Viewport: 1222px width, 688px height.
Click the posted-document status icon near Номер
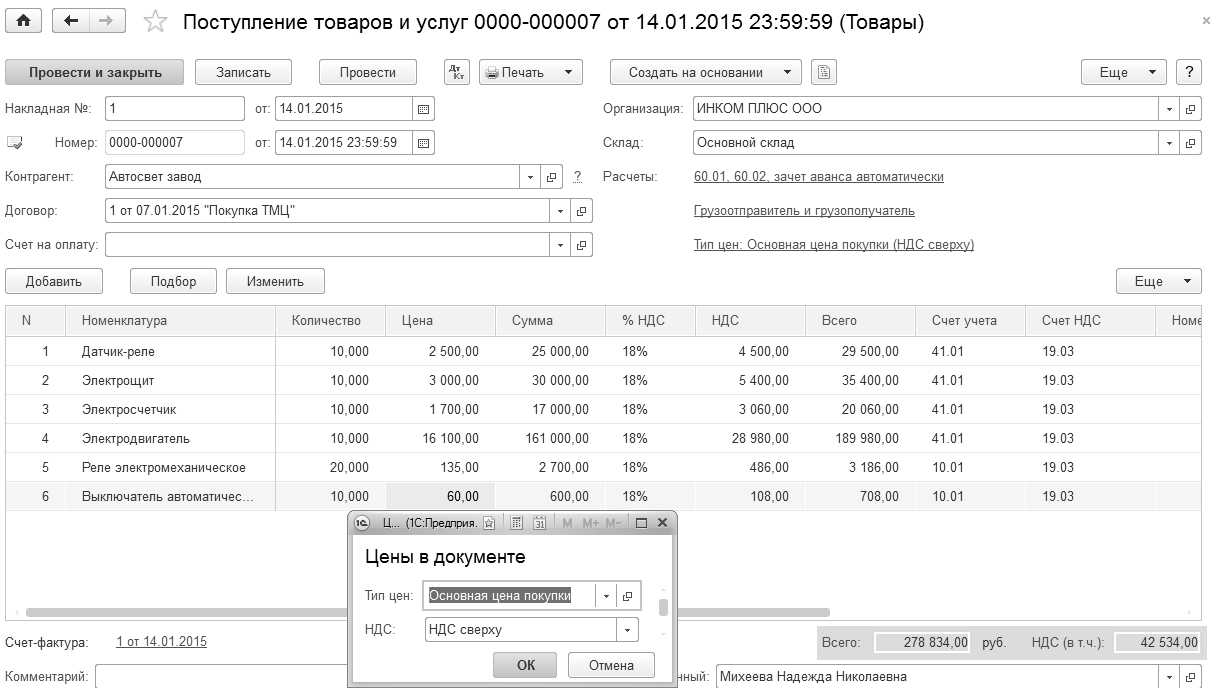point(14,142)
